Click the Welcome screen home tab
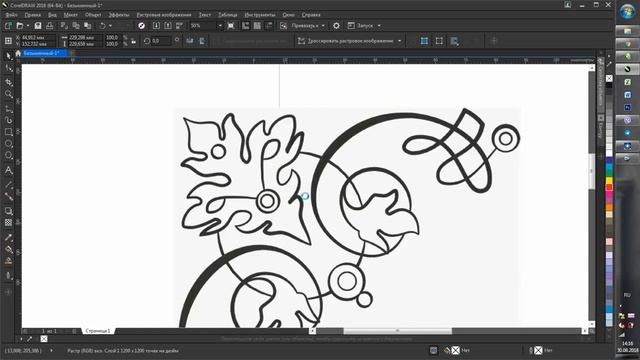Image resolution: width=640 pixels, height=360 pixels. pos(18,53)
